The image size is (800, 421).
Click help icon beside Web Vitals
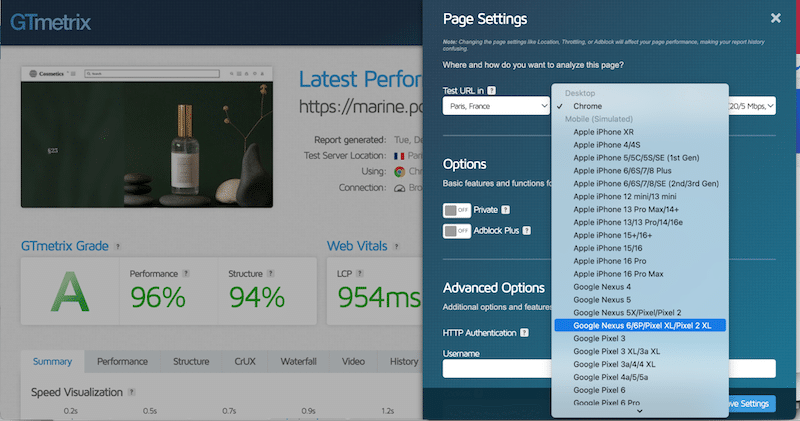(x=392, y=245)
